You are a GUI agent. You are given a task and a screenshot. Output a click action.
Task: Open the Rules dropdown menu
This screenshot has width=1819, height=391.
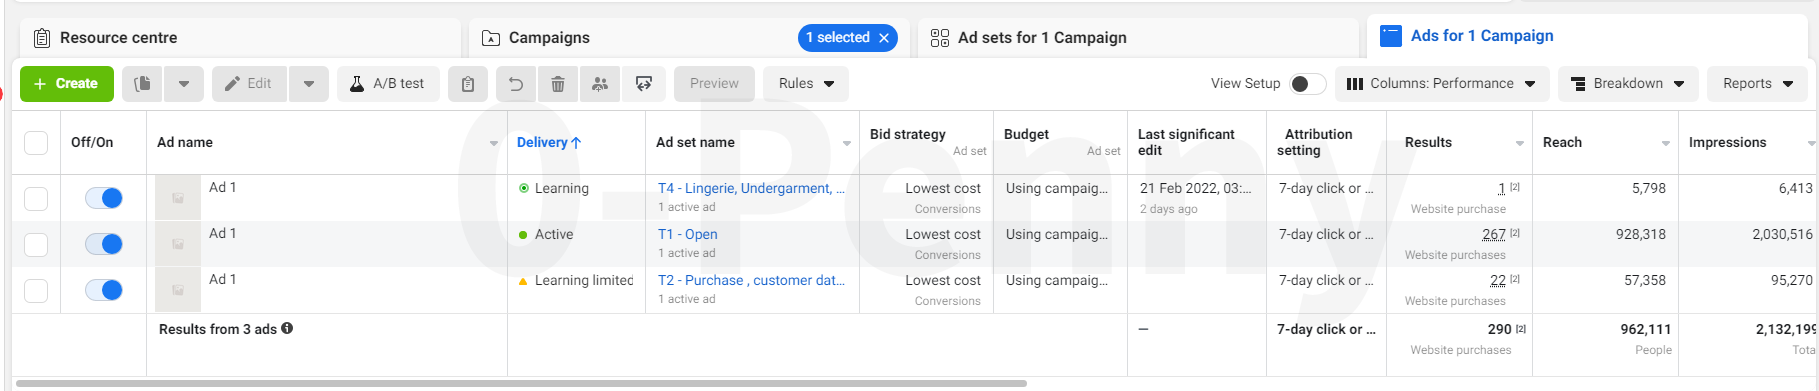pyautogui.click(x=806, y=84)
